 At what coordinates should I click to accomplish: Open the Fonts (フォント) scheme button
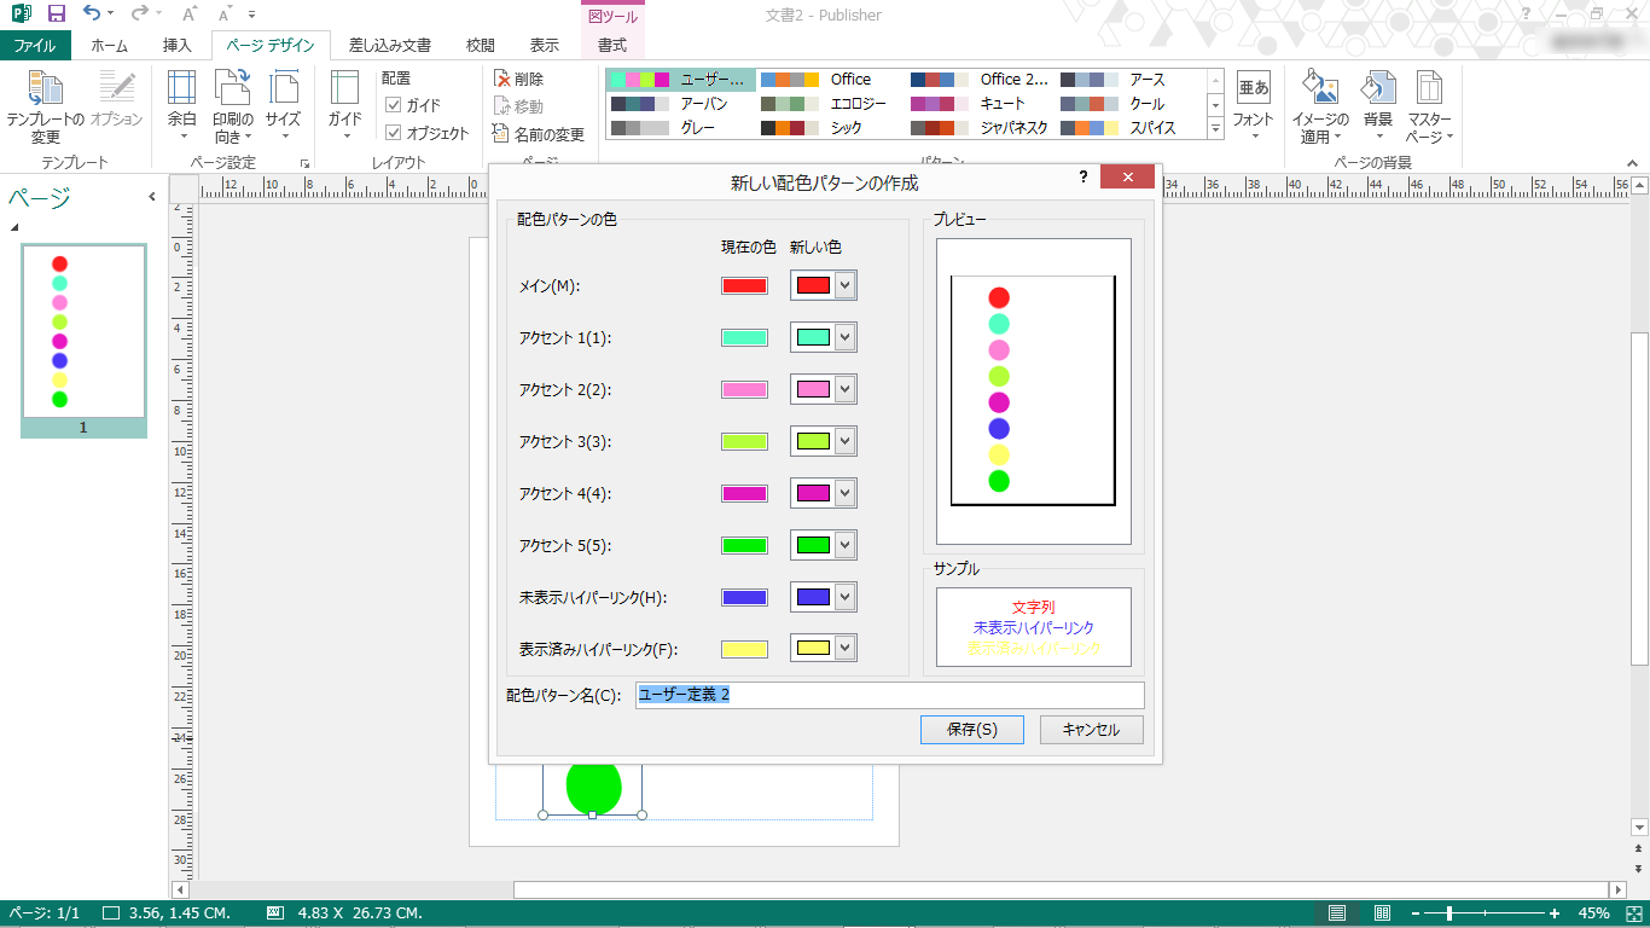(x=1253, y=106)
